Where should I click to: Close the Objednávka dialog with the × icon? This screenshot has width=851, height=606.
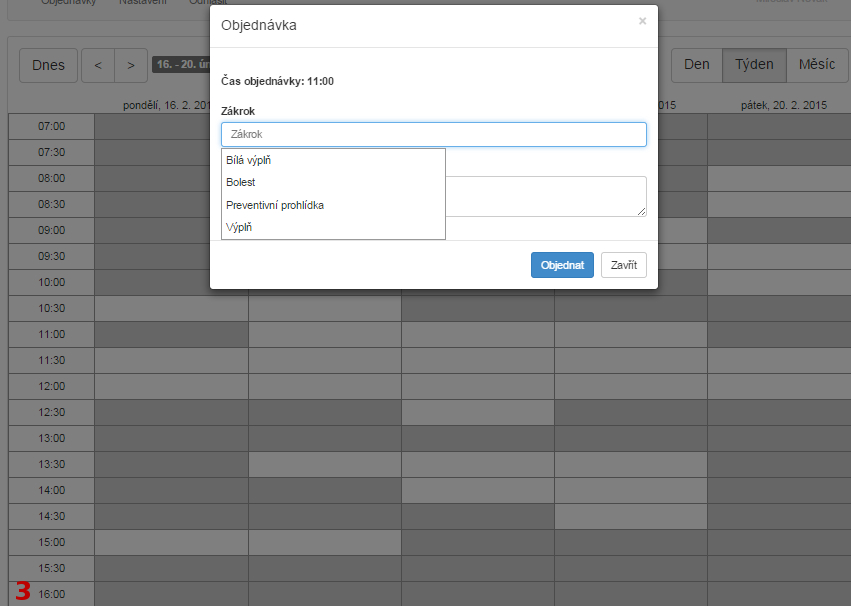642,21
